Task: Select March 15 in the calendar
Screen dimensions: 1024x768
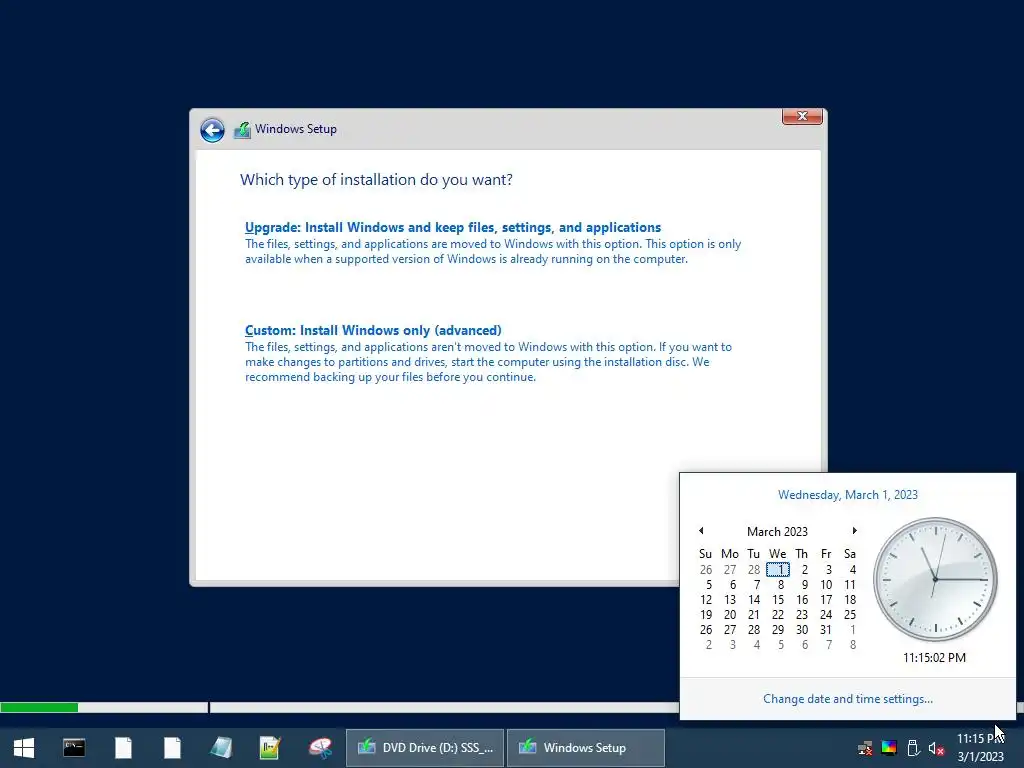Action: (x=778, y=600)
